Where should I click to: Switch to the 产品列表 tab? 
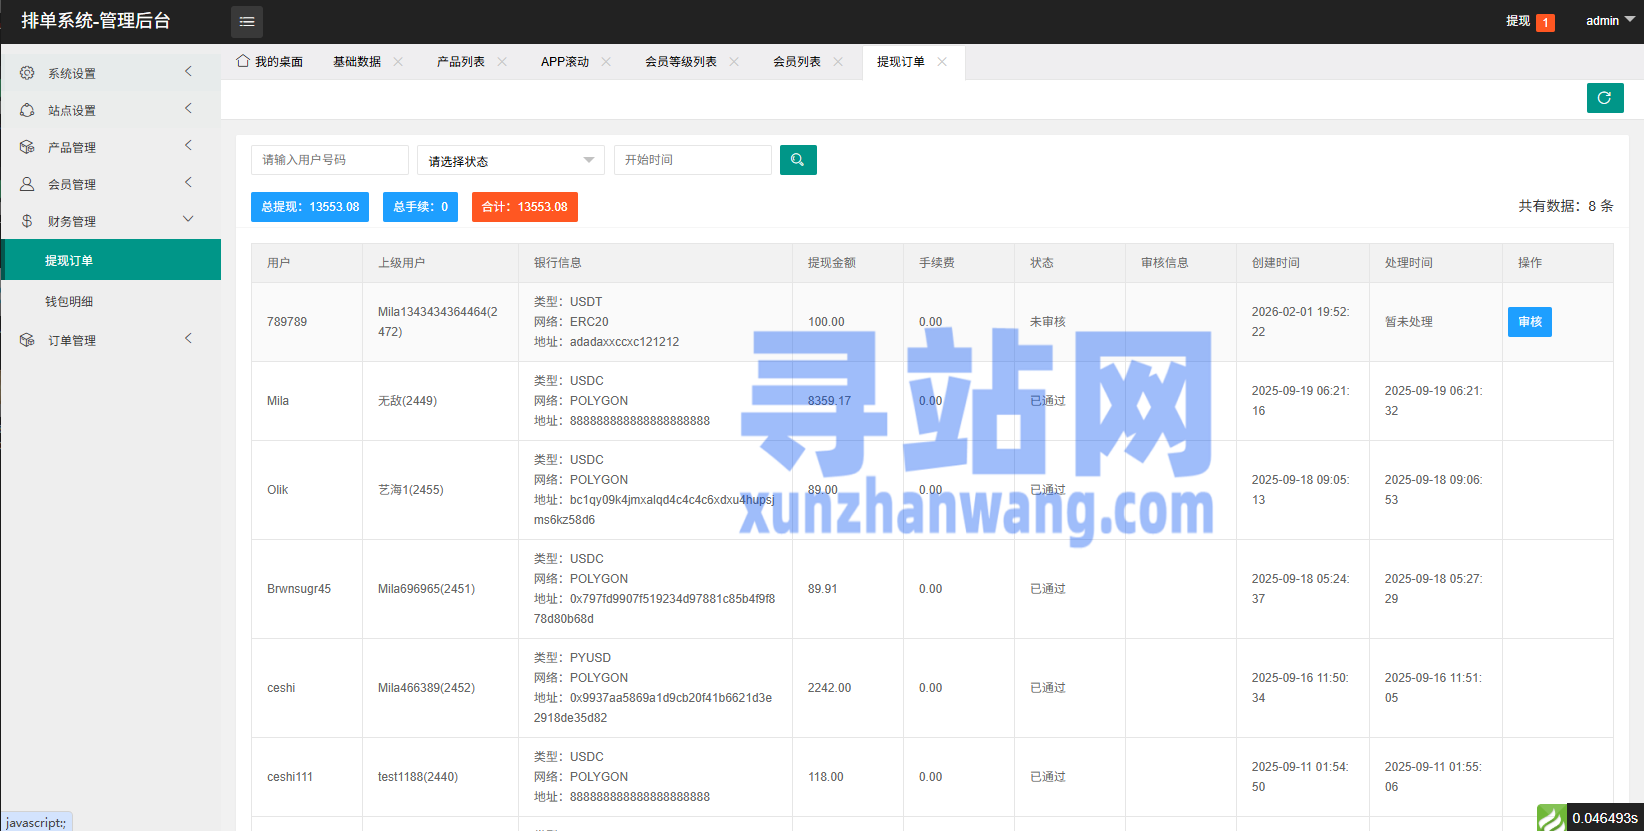(x=460, y=62)
